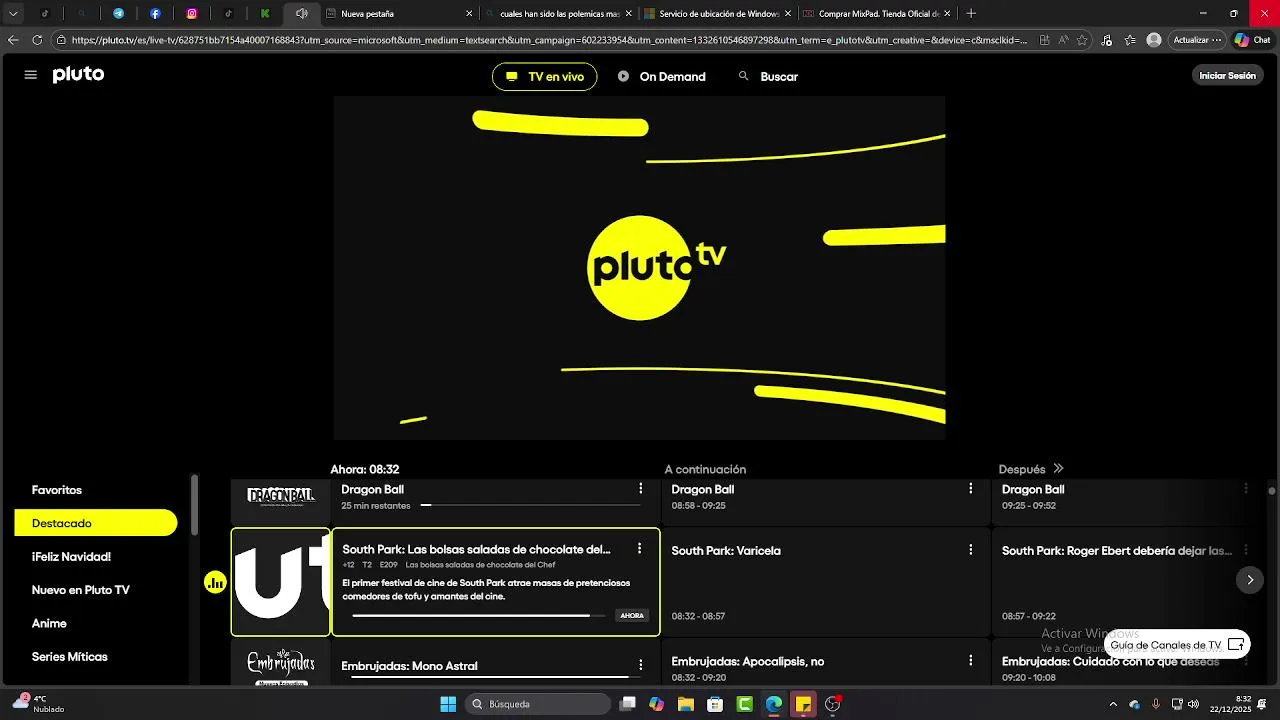Viewport: 1280px width, 720px height.
Task: Show hidden system tray icons
Action: 1113,704
